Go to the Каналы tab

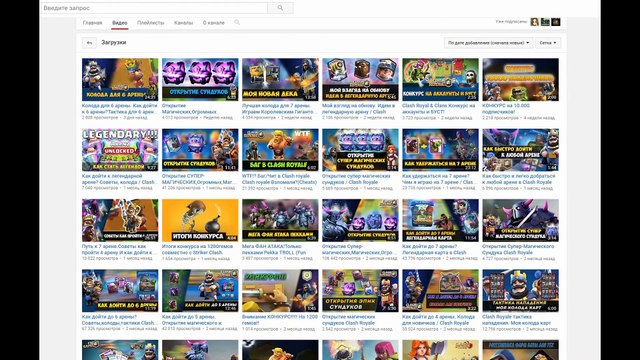pos(183,23)
